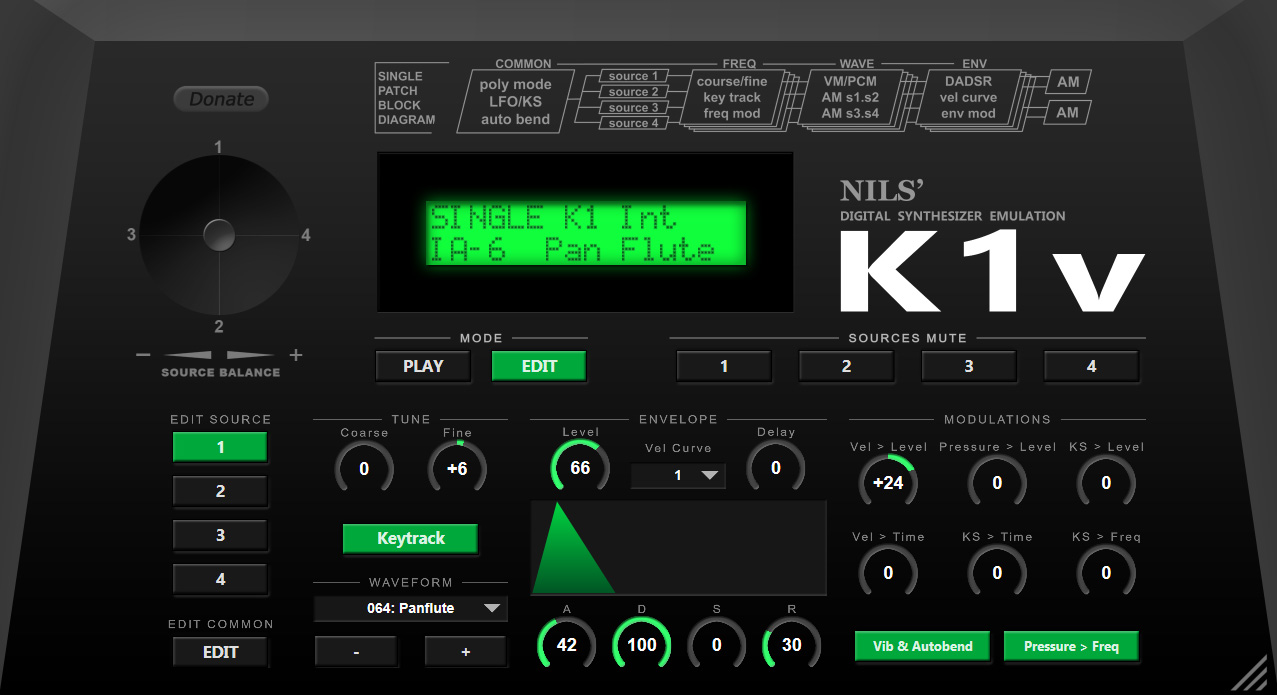
Task: Click the Fine tune knob
Action: coord(457,468)
